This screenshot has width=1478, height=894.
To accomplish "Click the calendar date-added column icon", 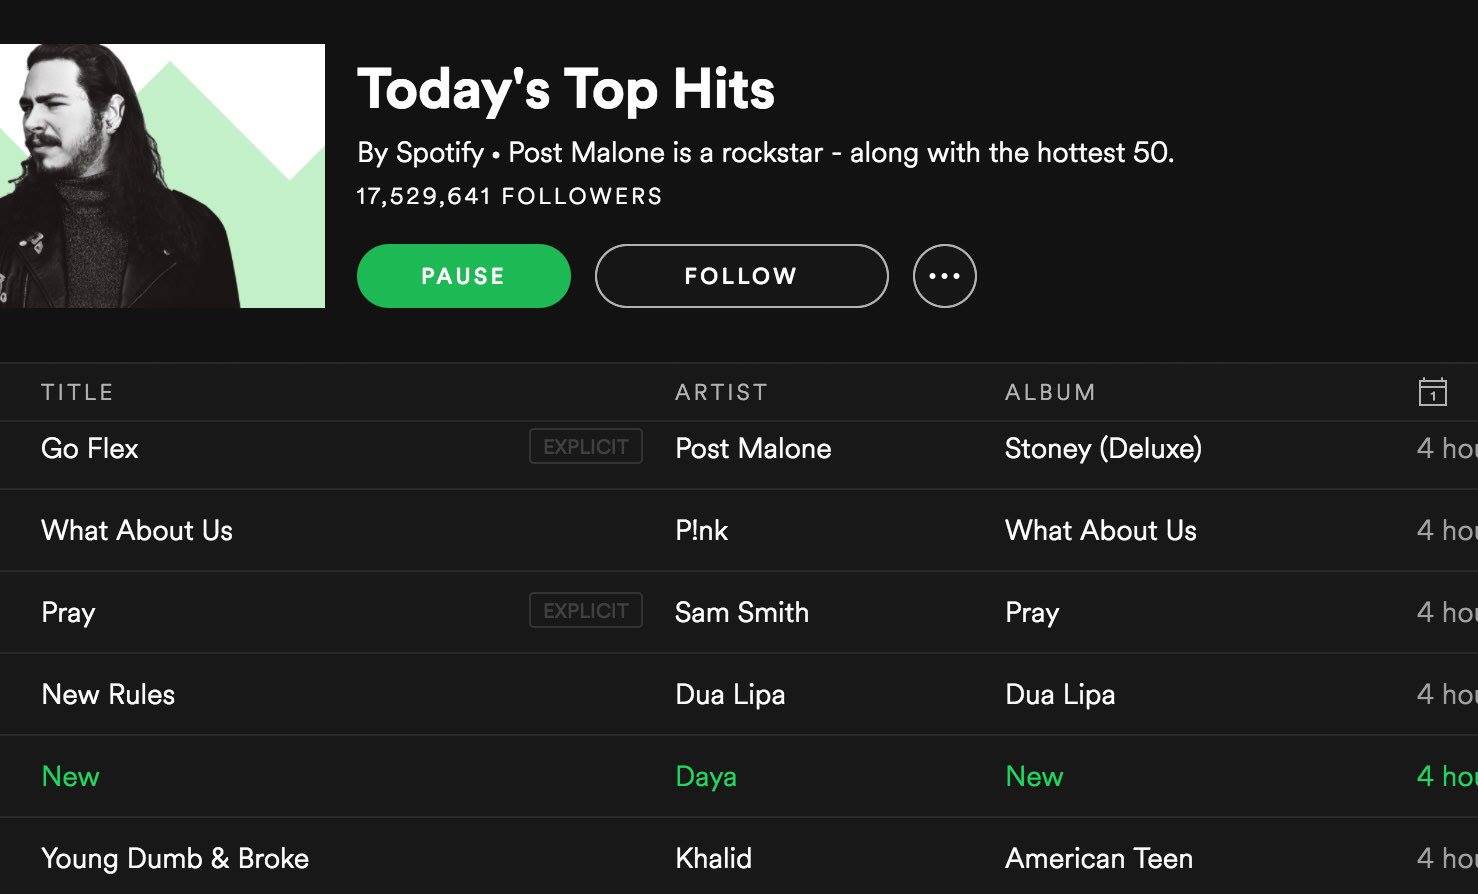I will [1432, 392].
